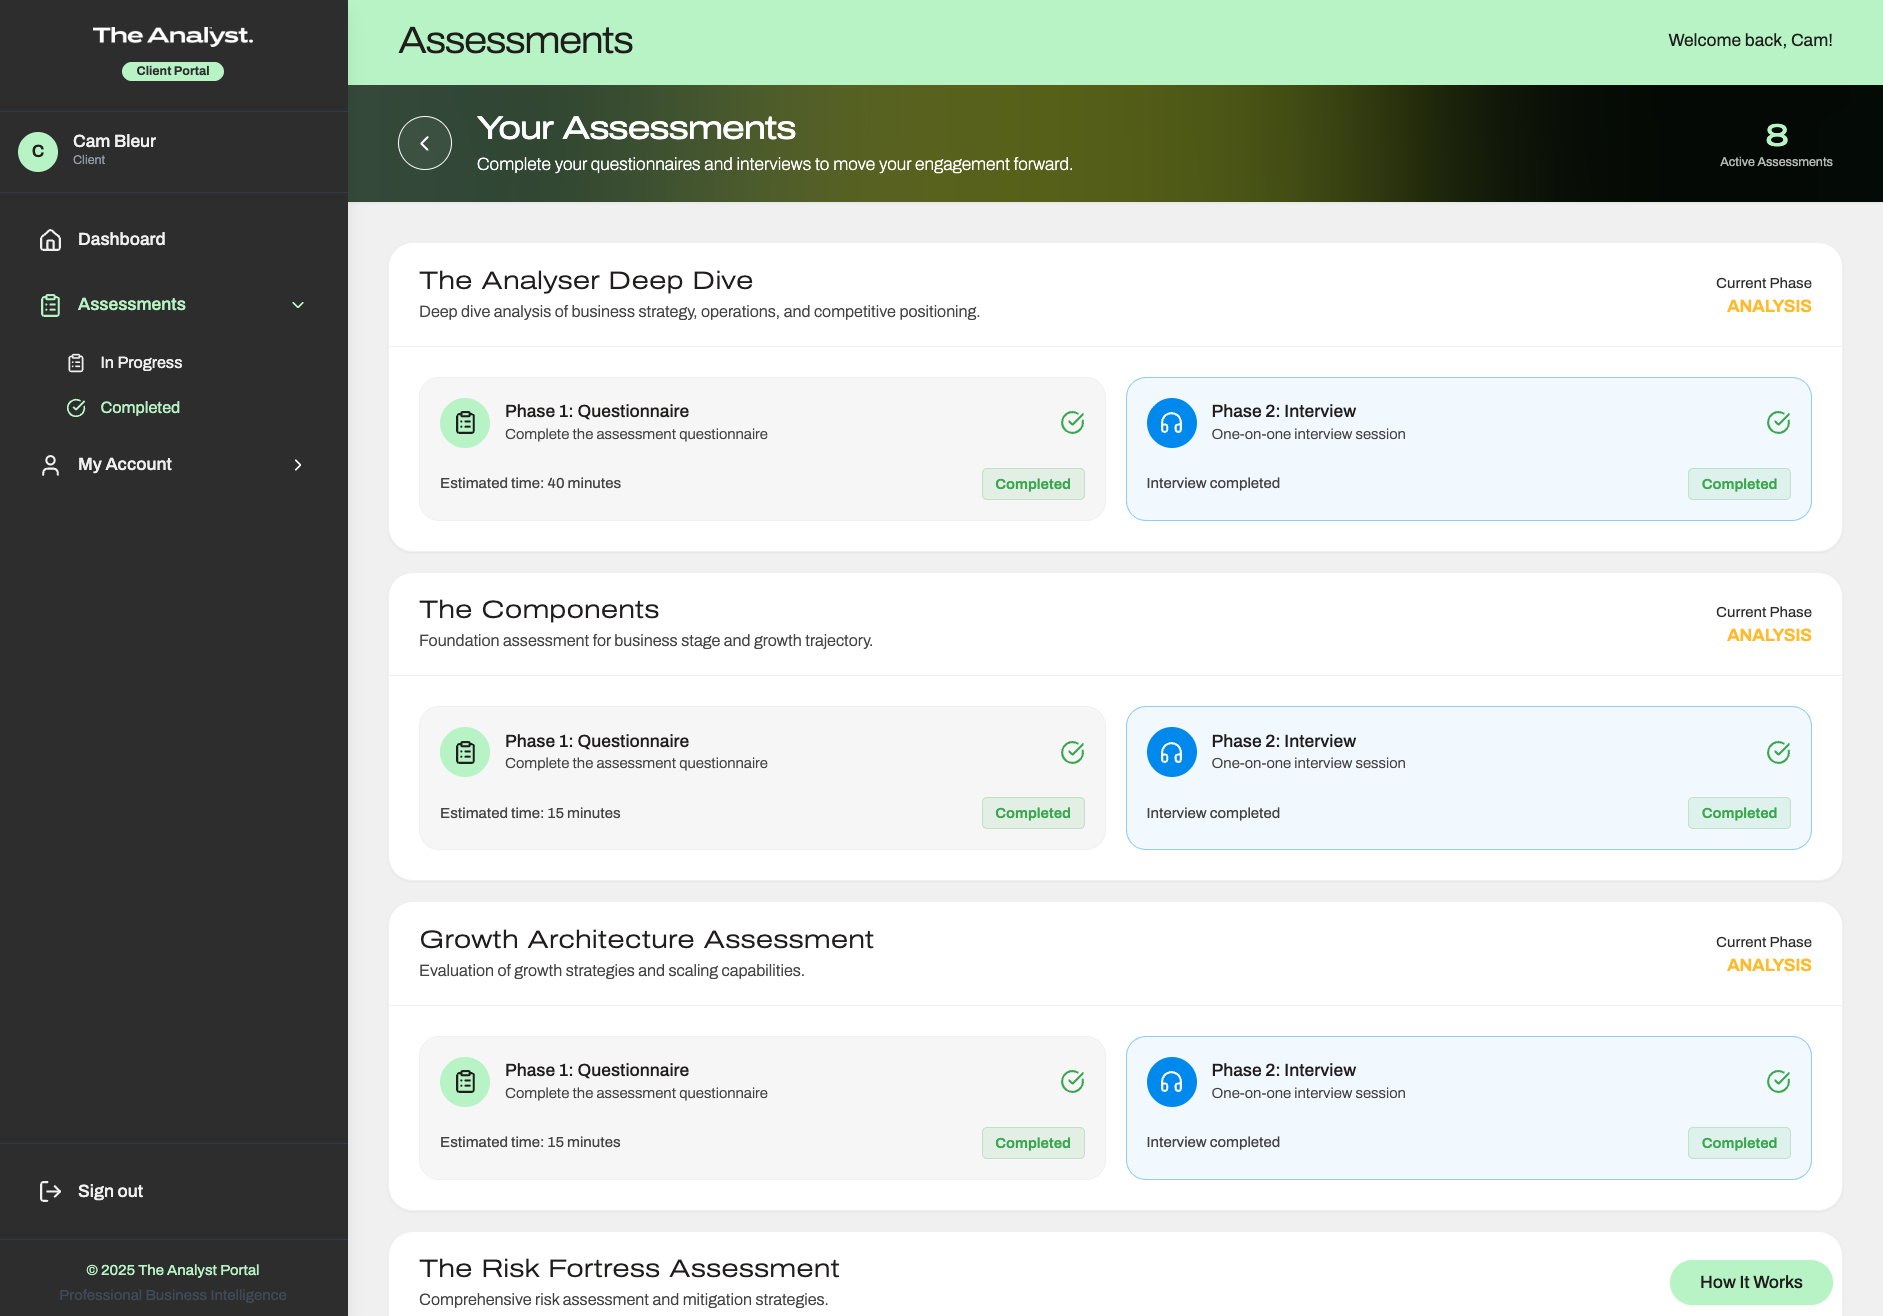Image resolution: width=1883 pixels, height=1316 pixels.
Task: Click Growth Architecture interview headphones icon
Action: coord(1171,1082)
